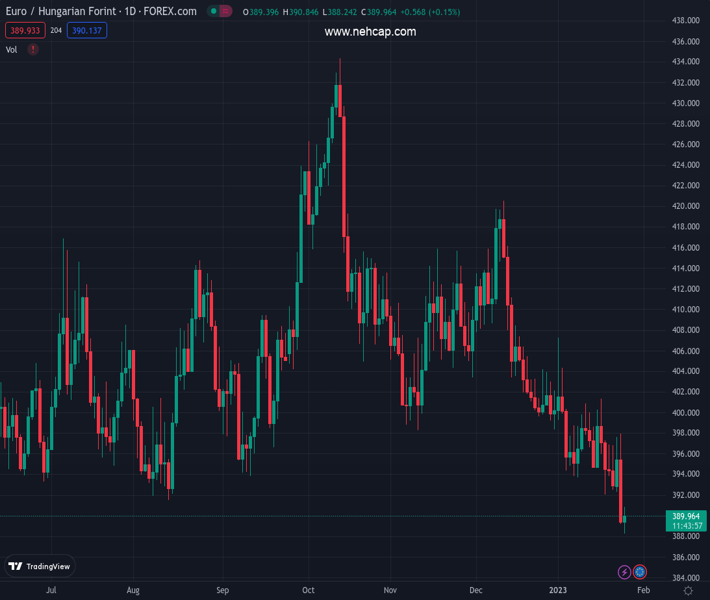This screenshot has width=710, height=600.
Task: Click the Oct label on time axis
Action: pyautogui.click(x=310, y=591)
